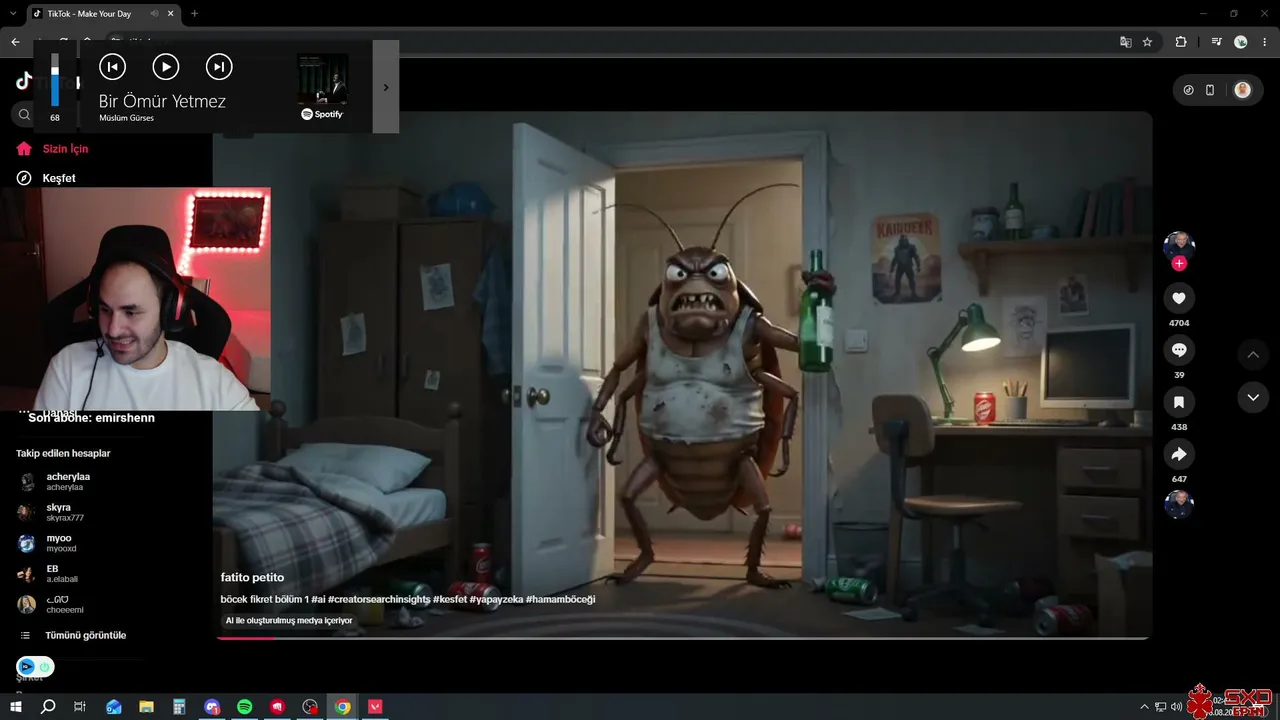Open Valorant from the taskbar
The width and height of the screenshot is (1280, 720).
click(x=376, y=707)
